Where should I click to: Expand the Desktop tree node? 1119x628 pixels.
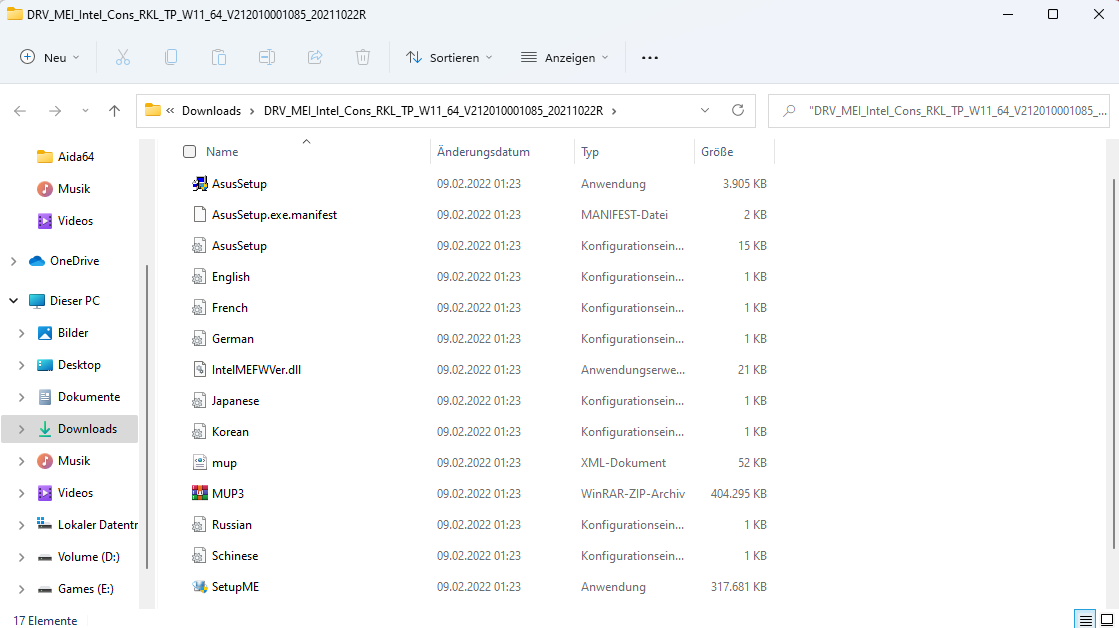click(x=21, y=365)
